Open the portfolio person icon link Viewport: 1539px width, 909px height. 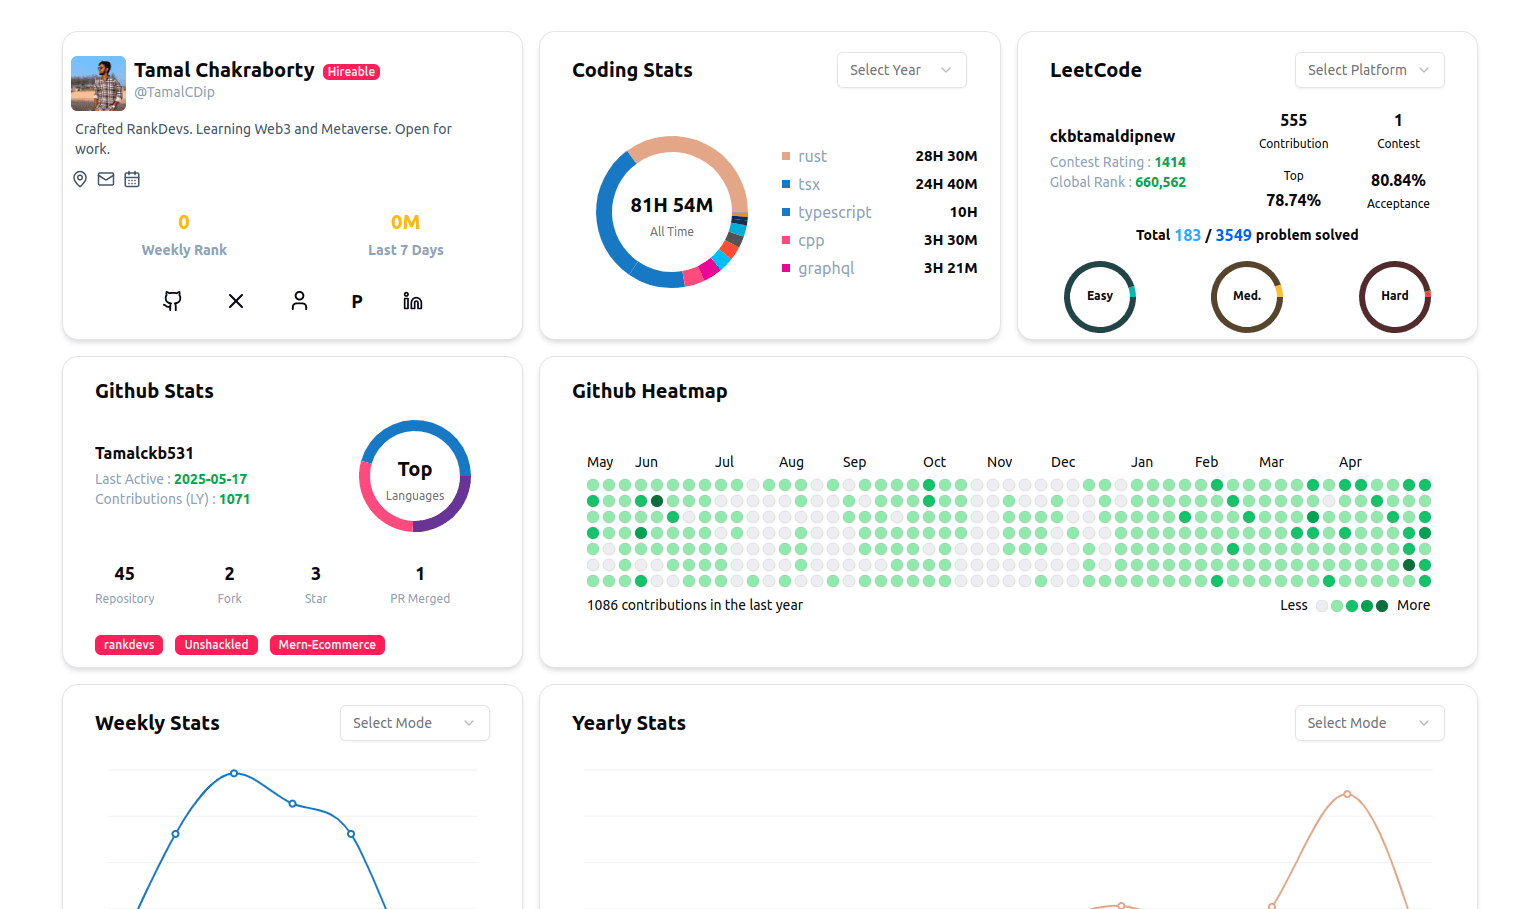pyautogui.click(x=299, y=301)
